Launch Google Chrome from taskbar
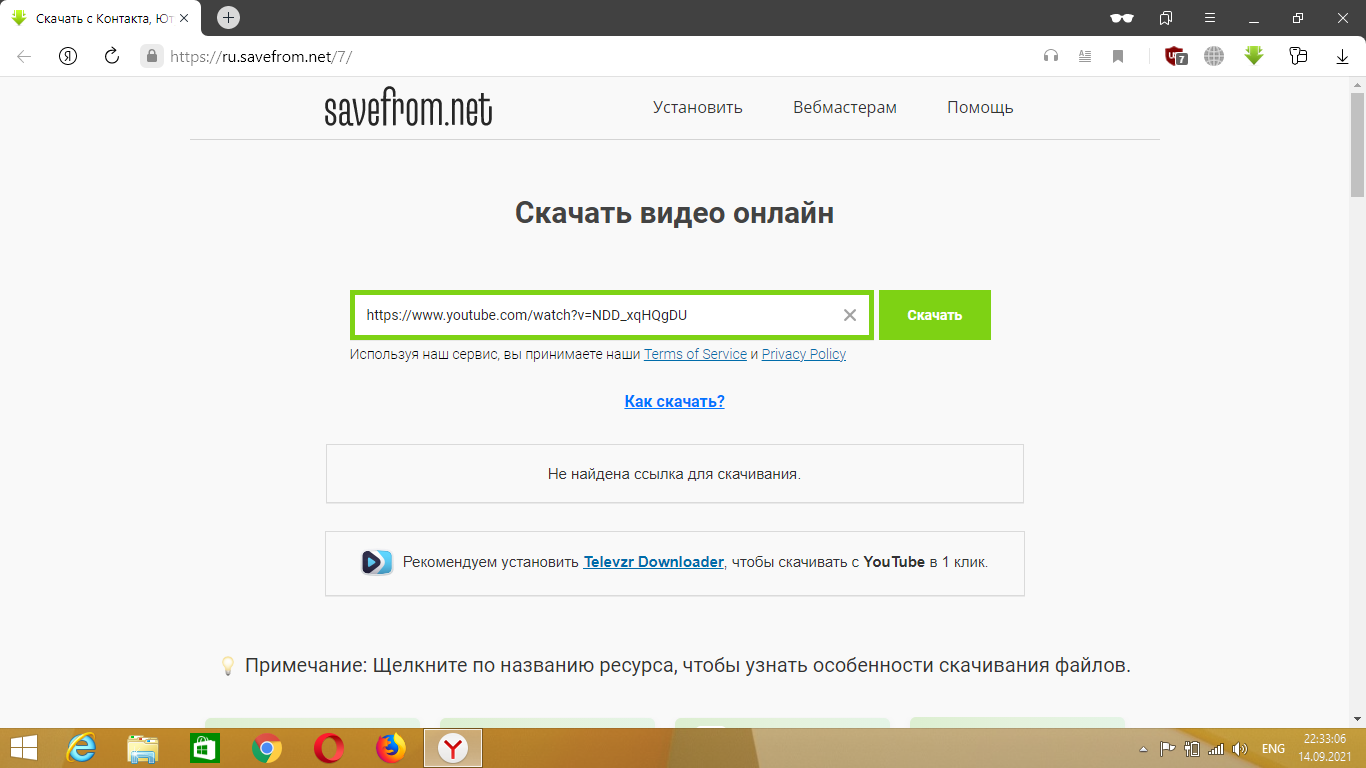Screen dimensions: 1366x768 [266, 748]
